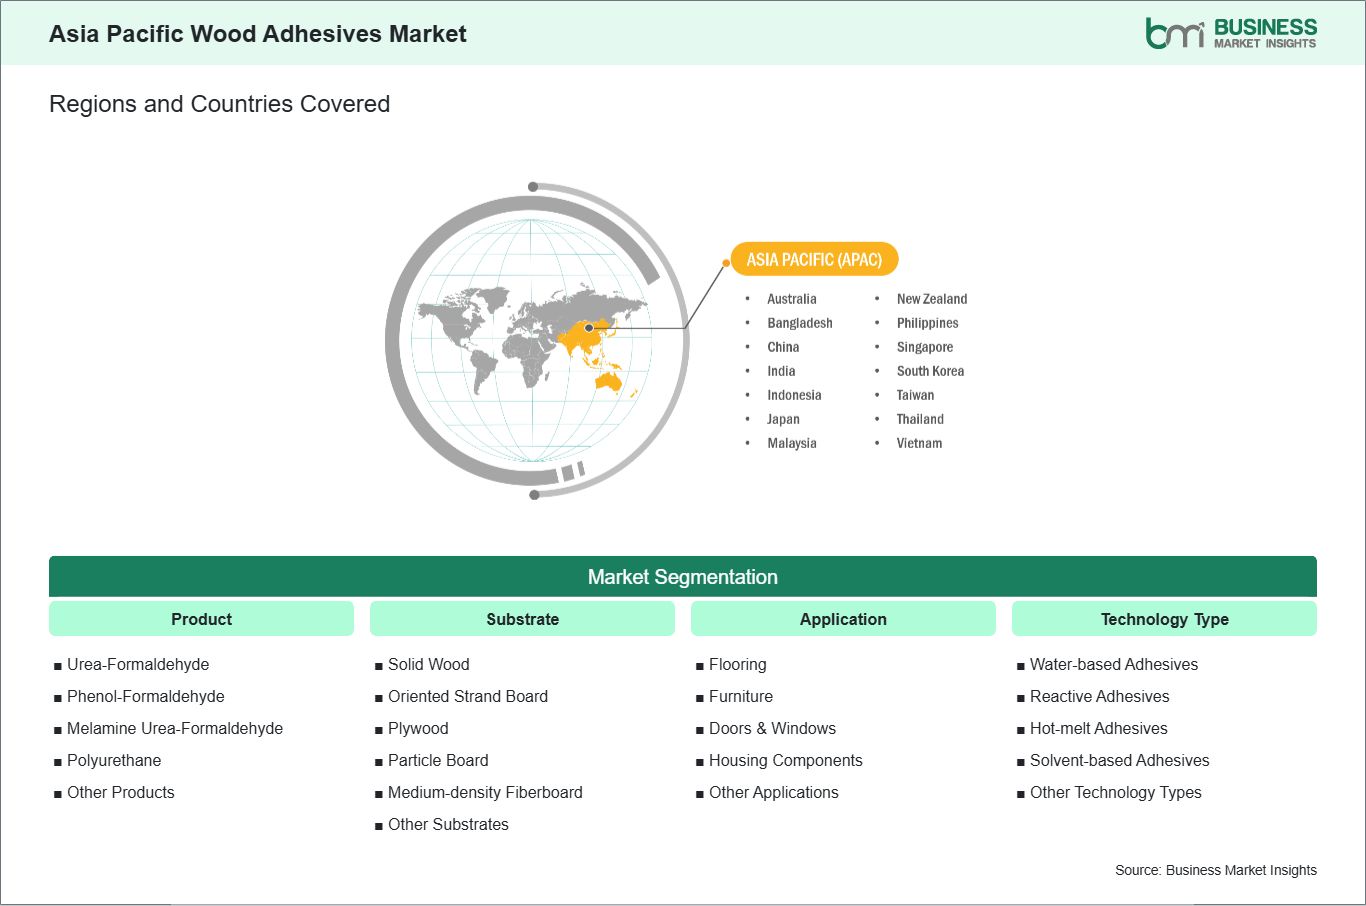Screen dimensions: 1366x906
Task: Click 'Japan' in the country list
Action: (783, 419)
